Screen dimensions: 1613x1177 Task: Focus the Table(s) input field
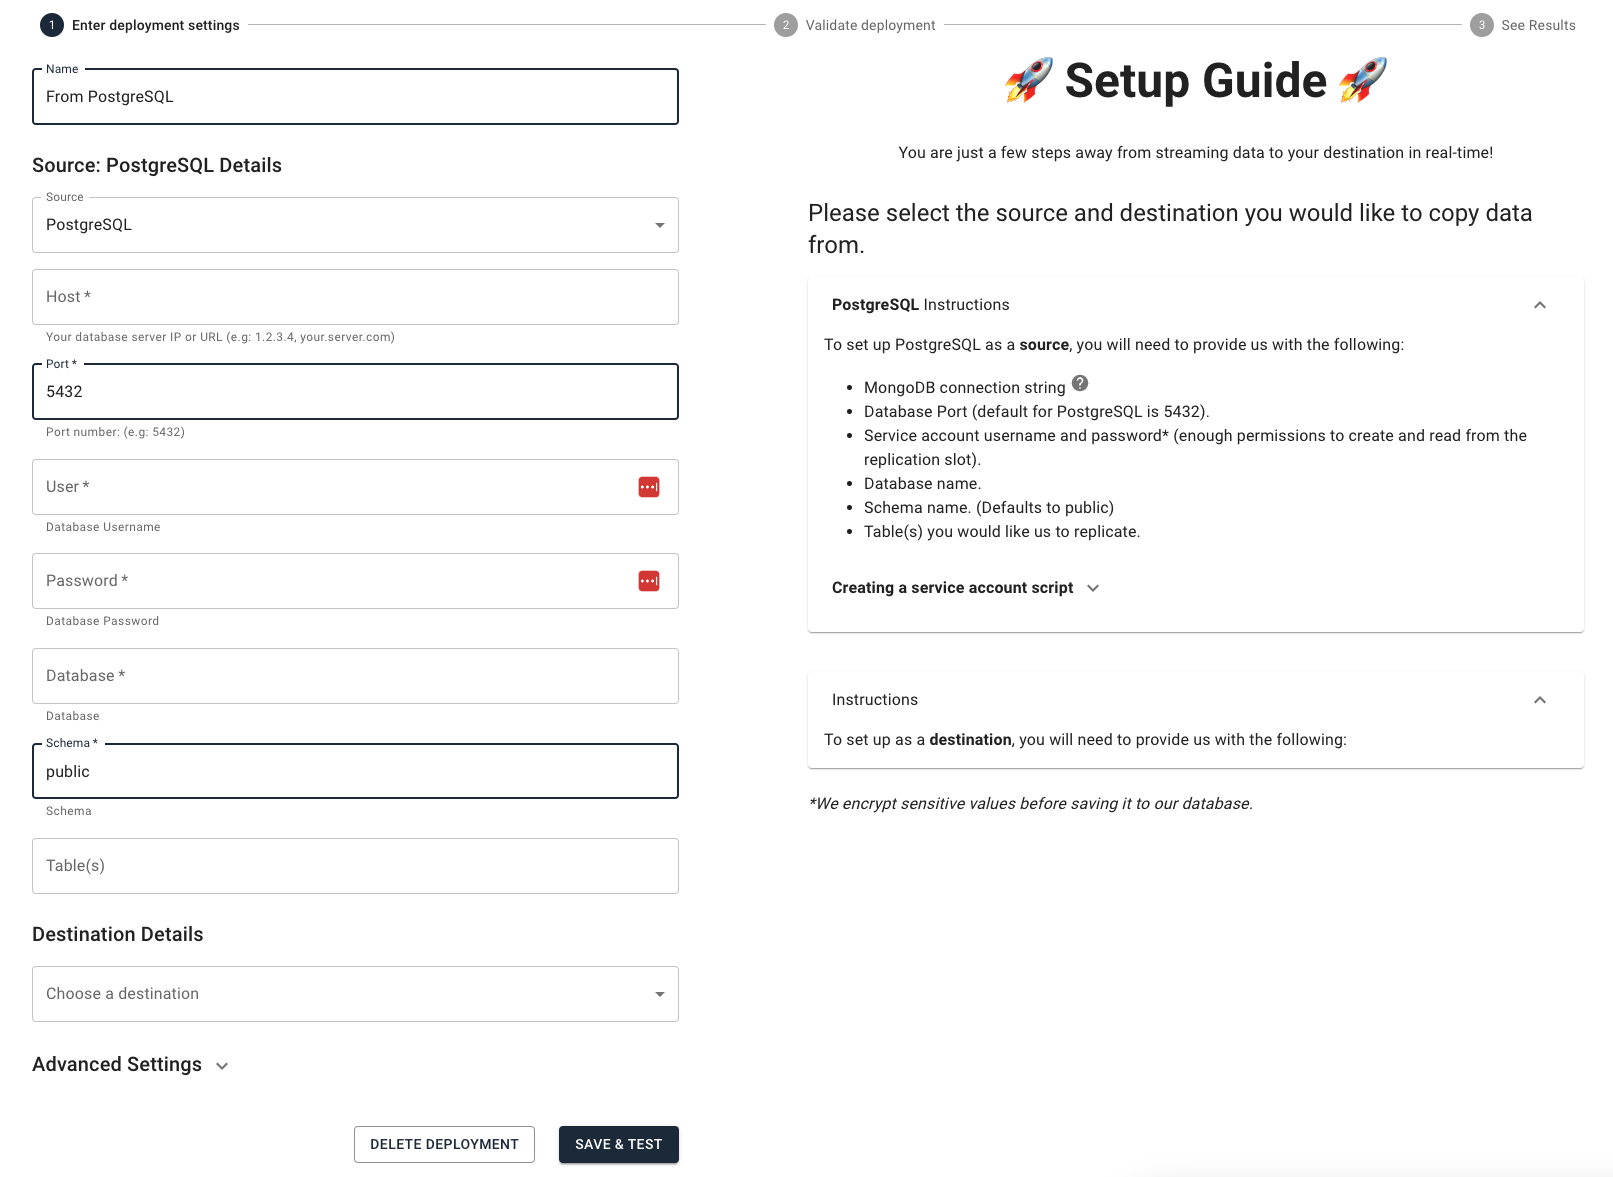355,866
